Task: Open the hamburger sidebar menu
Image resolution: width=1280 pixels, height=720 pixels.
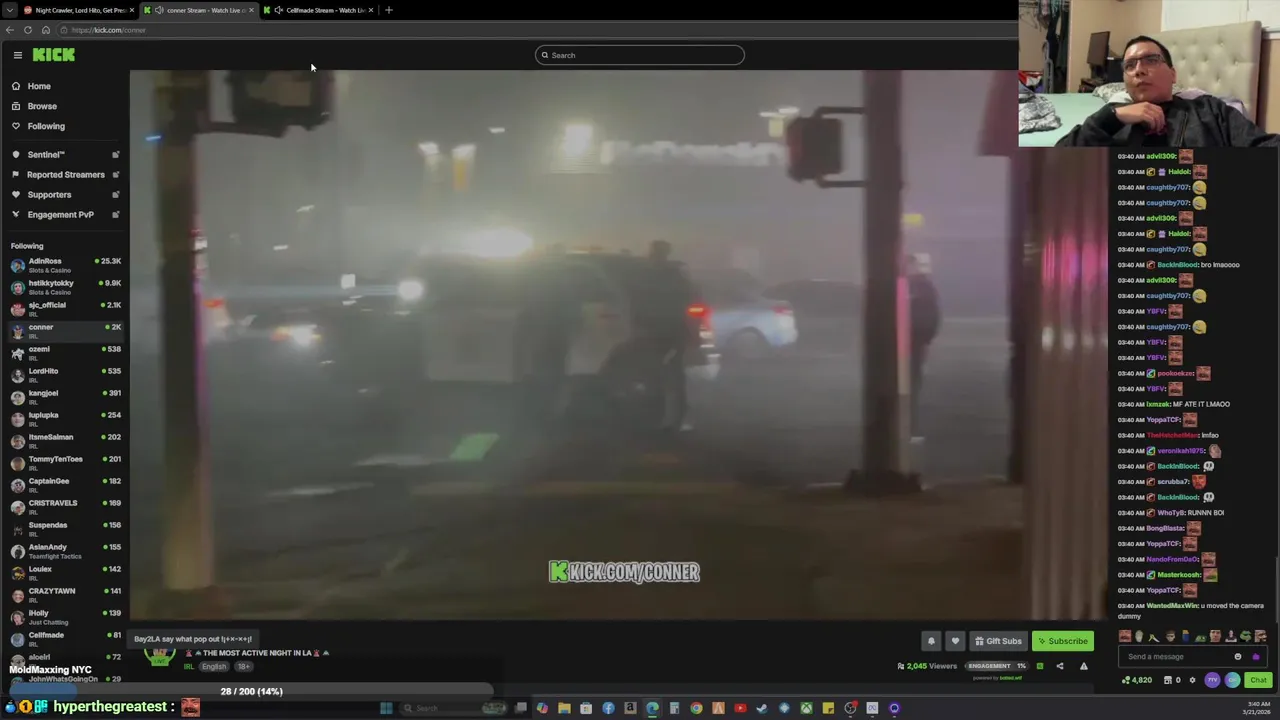Action: click(17, 55)
